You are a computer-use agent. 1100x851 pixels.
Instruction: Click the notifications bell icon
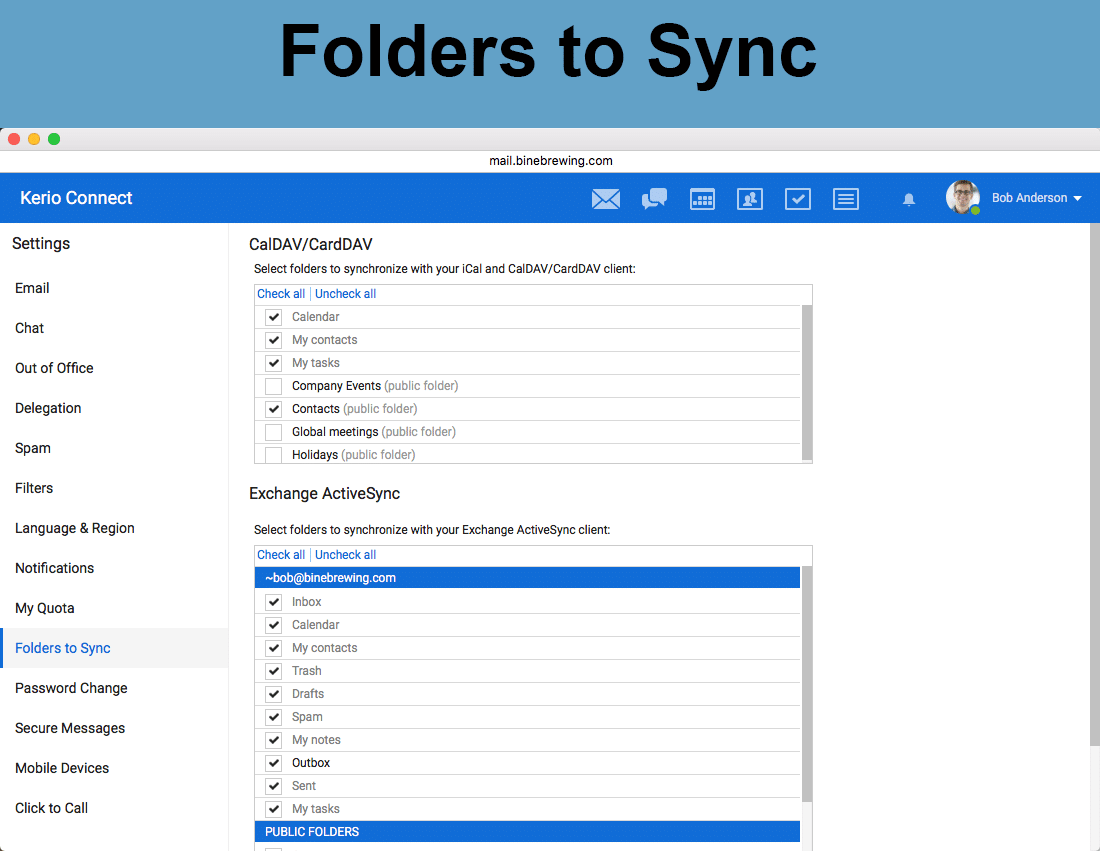click(908, 199)
